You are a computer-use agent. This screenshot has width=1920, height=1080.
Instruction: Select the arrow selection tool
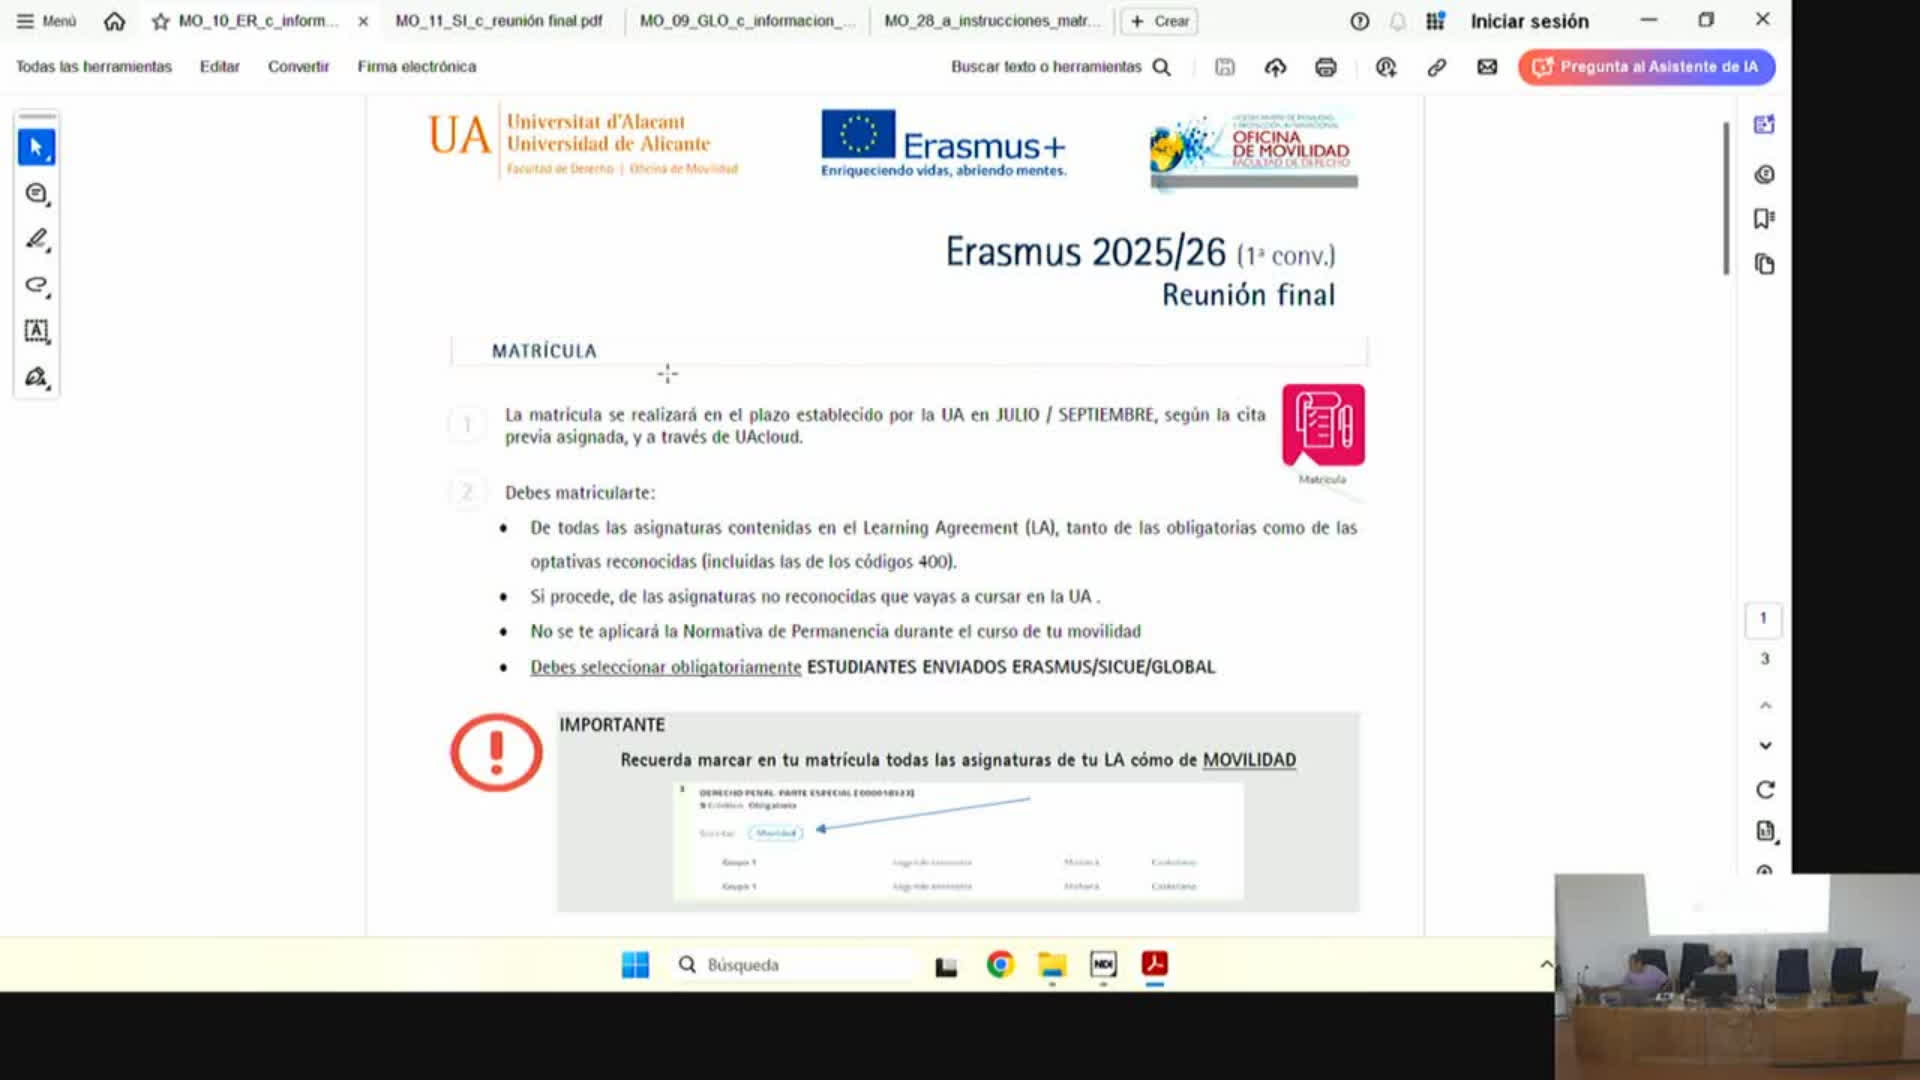(36, 148)
